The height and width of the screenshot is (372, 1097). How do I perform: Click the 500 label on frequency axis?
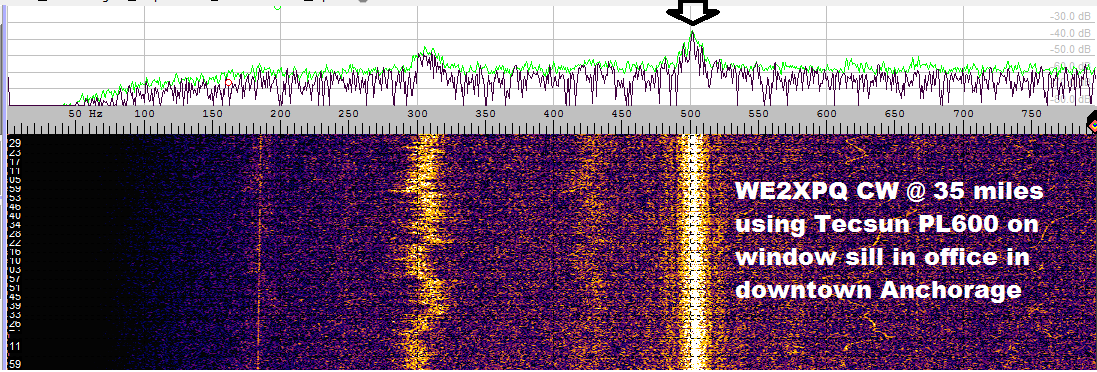(x=691, y=113)
